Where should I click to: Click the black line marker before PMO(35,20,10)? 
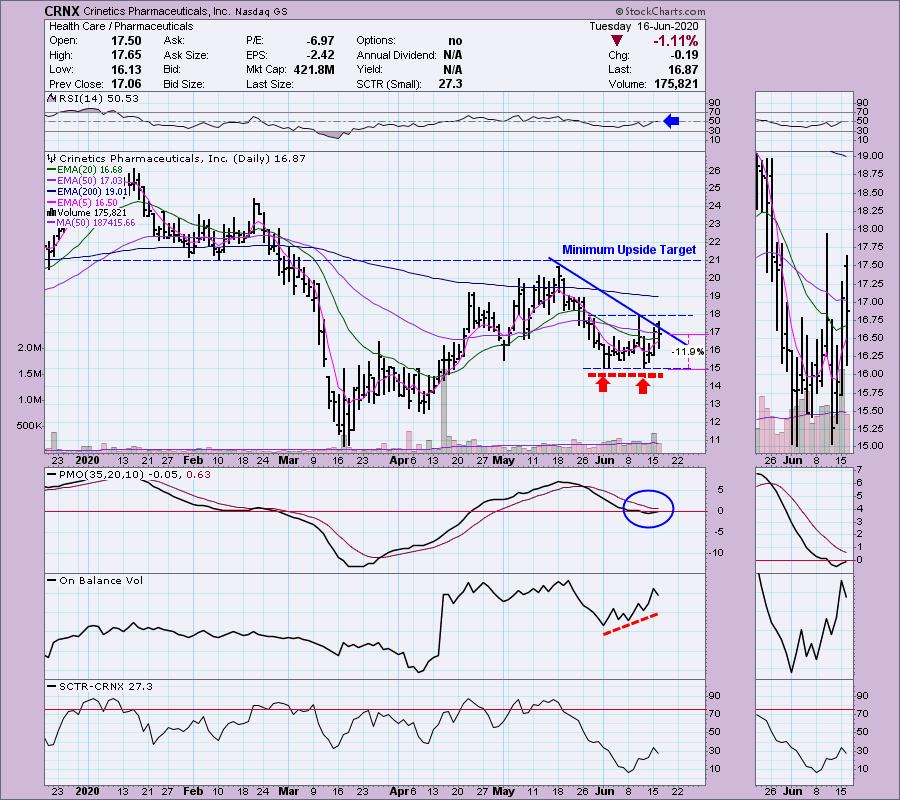point(52,475)
